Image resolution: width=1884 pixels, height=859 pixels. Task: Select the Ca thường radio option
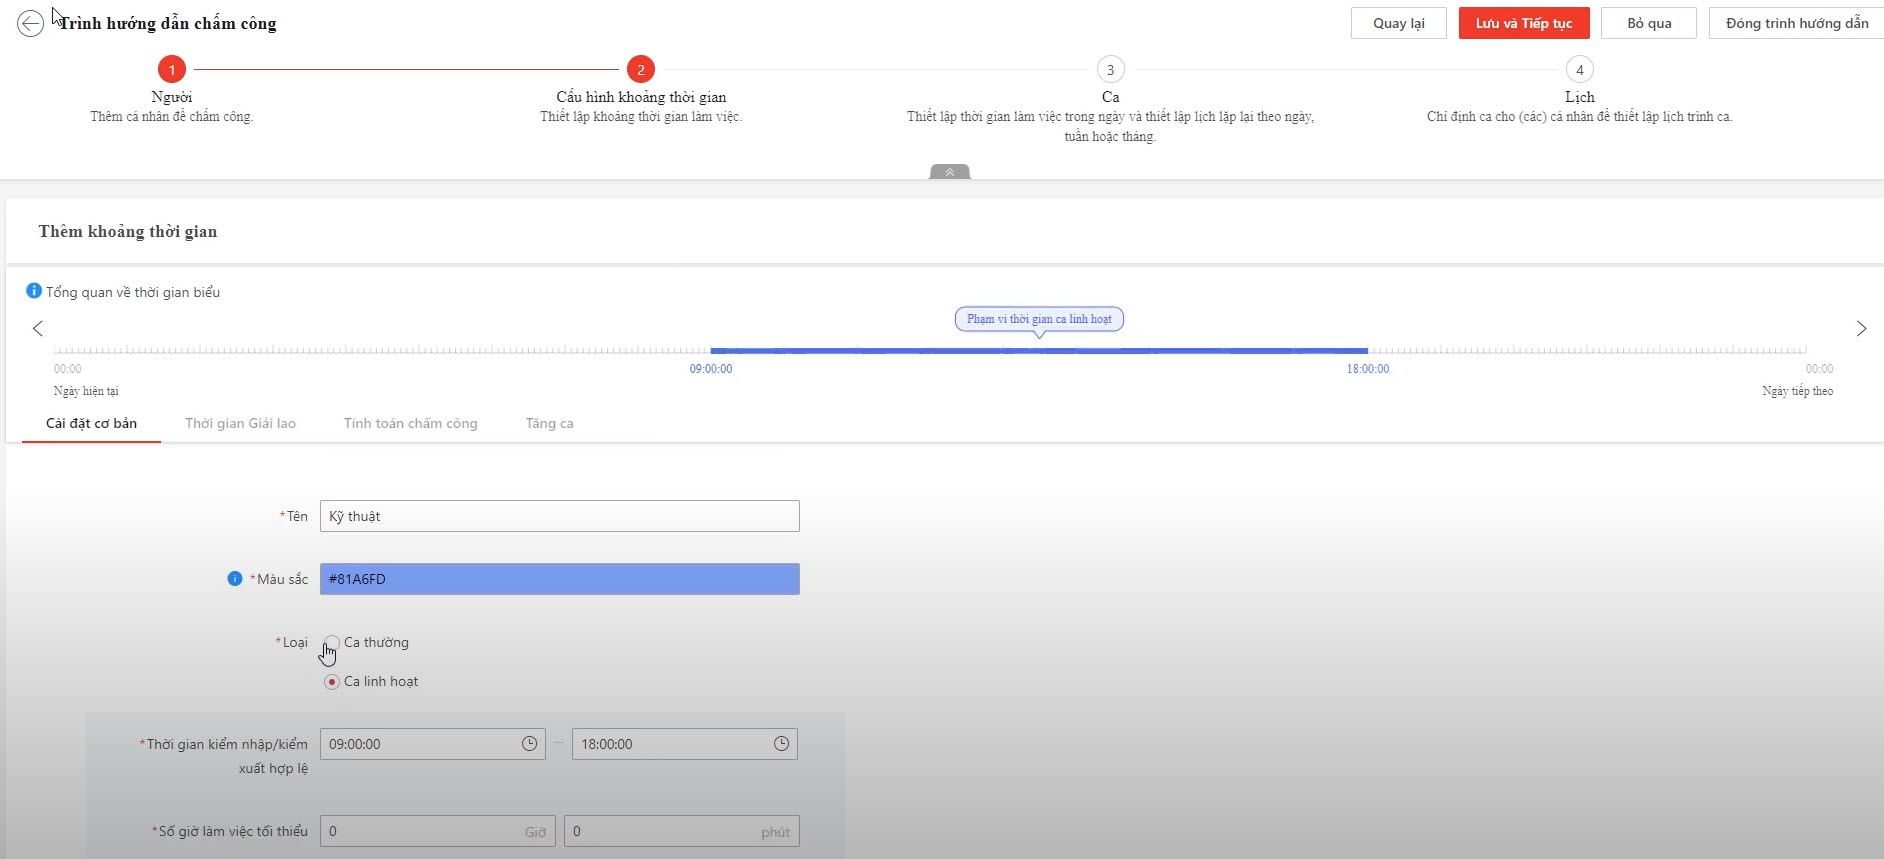click(332, 643)
